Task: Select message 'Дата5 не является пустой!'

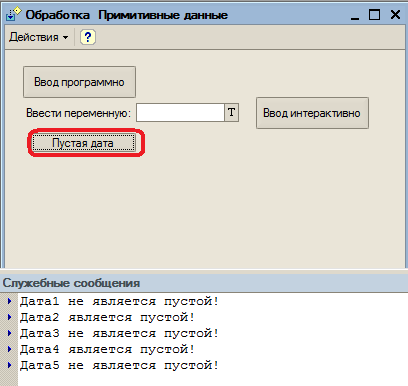Action: [119, 365]
